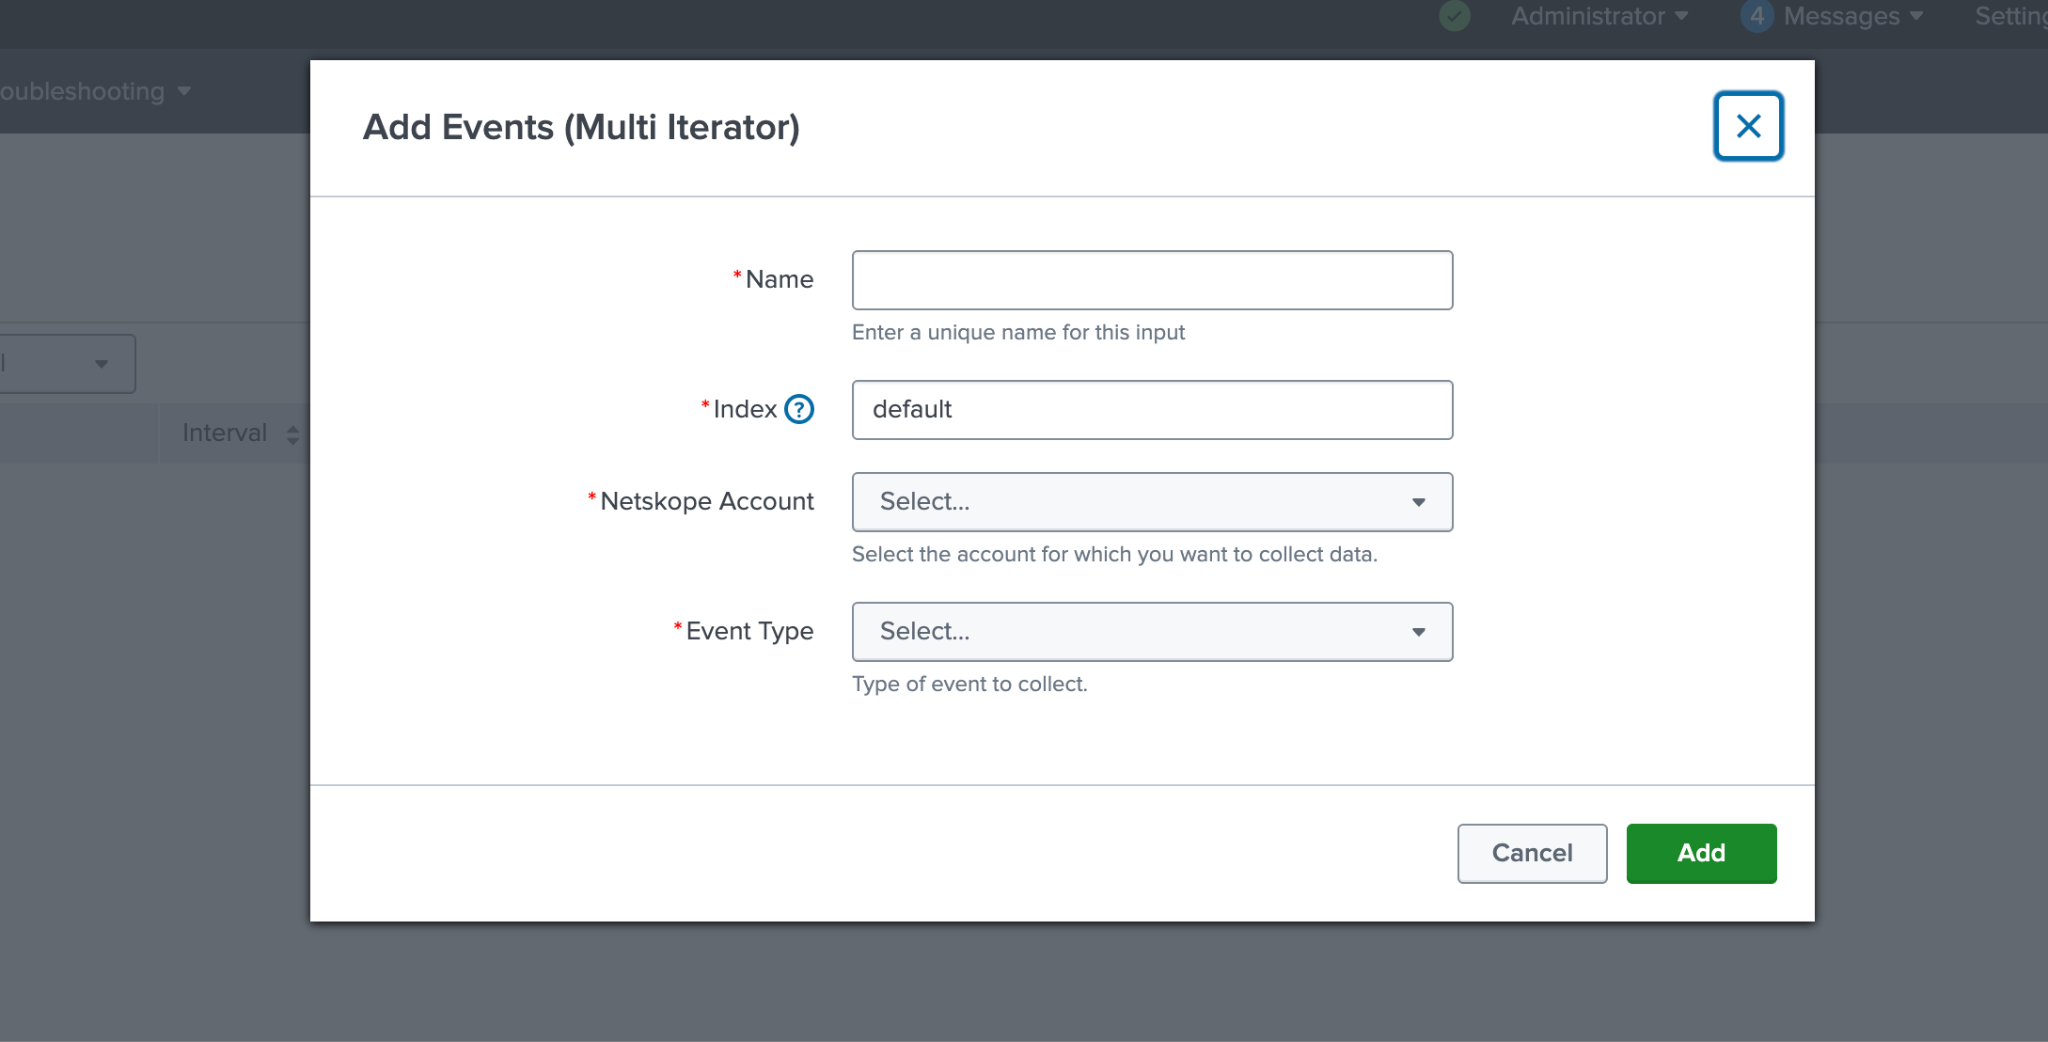The height and width of the screenshot is (1042, 2048).
Task: Click the Index field containing default
Action: coord(1152,410)
